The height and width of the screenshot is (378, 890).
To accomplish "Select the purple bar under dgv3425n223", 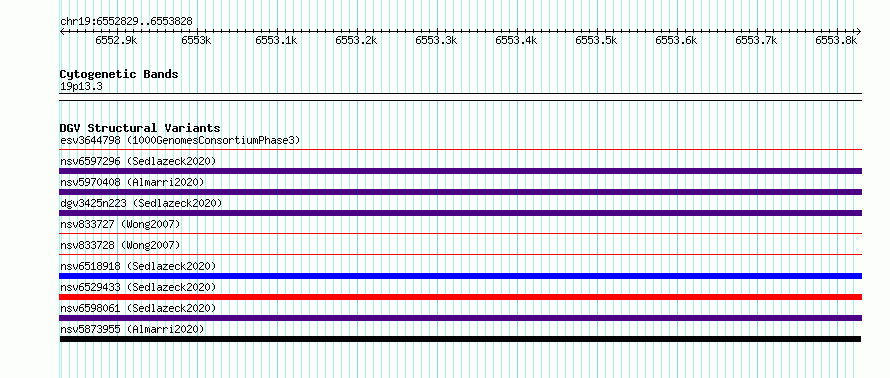I will click(x=460, y=213).
